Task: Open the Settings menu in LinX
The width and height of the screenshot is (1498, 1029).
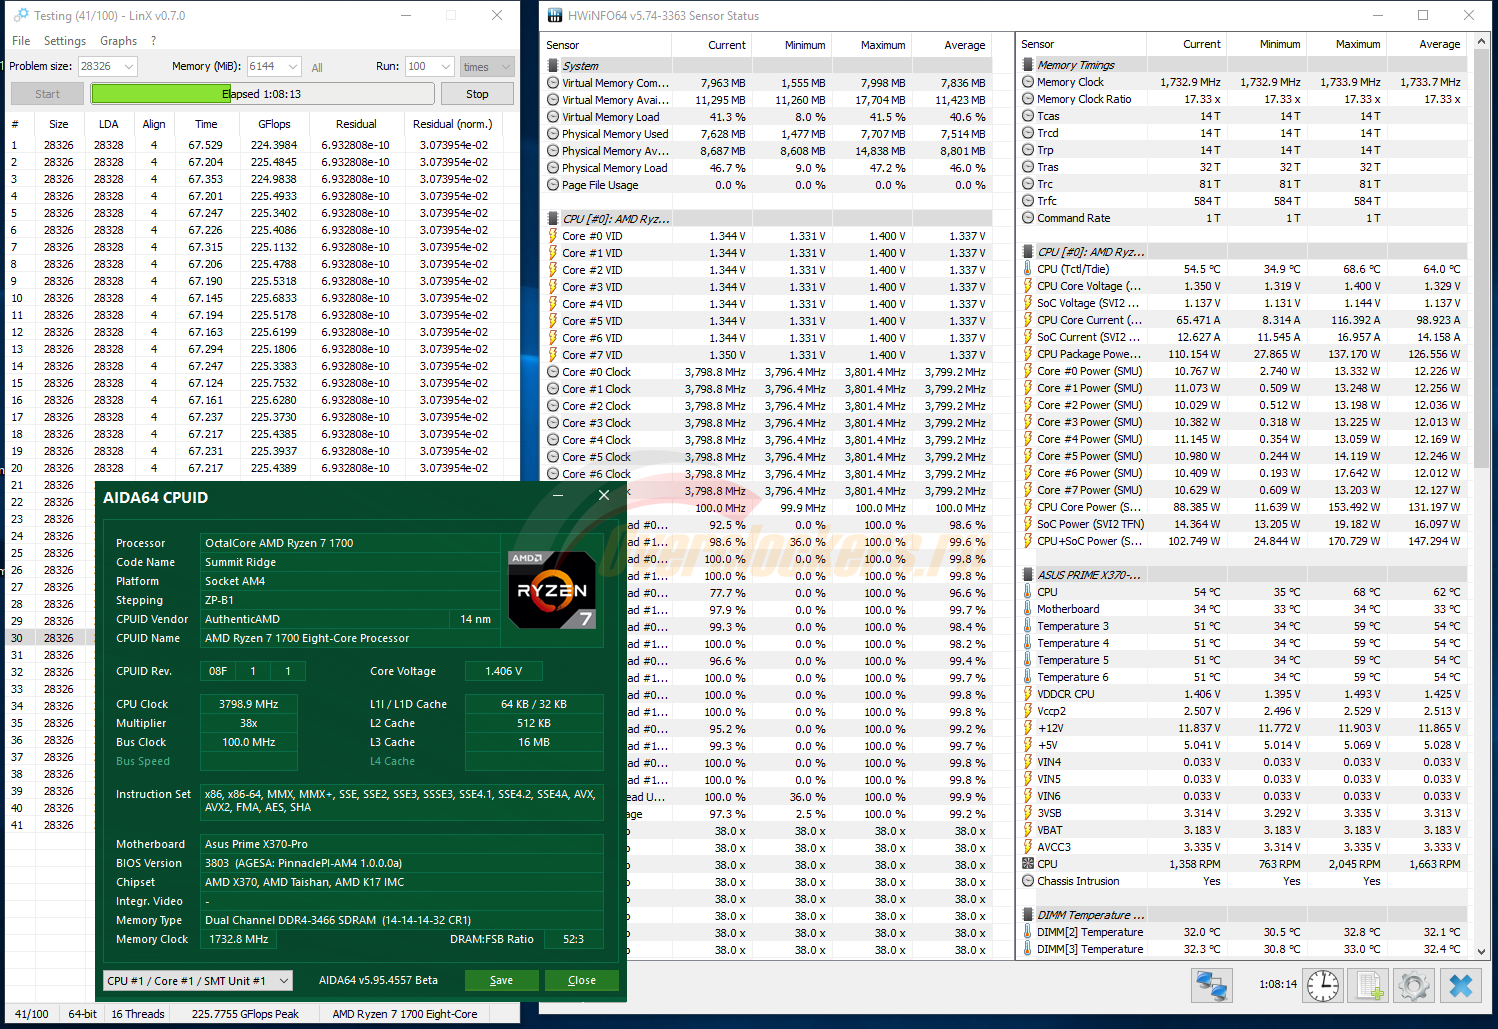Action: (x=65, y=41)
